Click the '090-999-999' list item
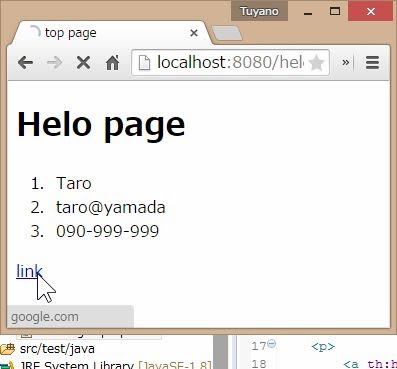Image resolution: width=397 pixels, height=369 pixels. coord(107,231)
